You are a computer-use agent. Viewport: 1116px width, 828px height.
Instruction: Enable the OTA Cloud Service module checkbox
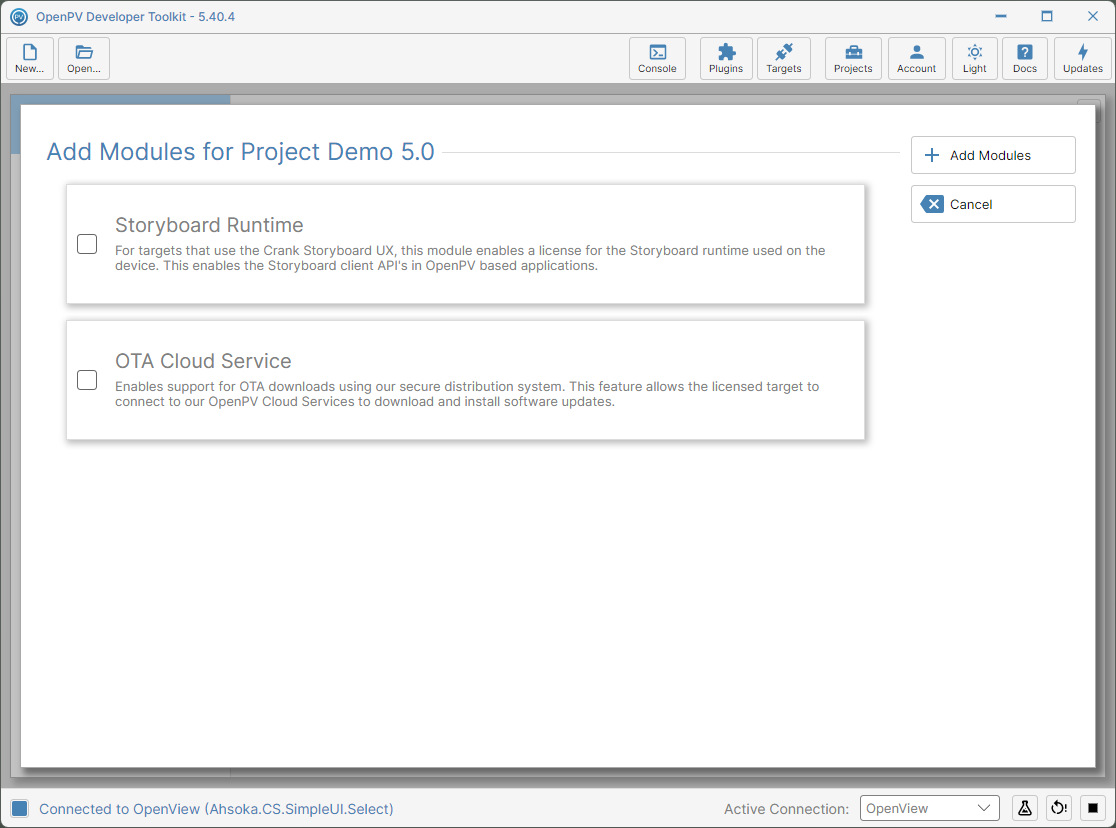point(87,380)
